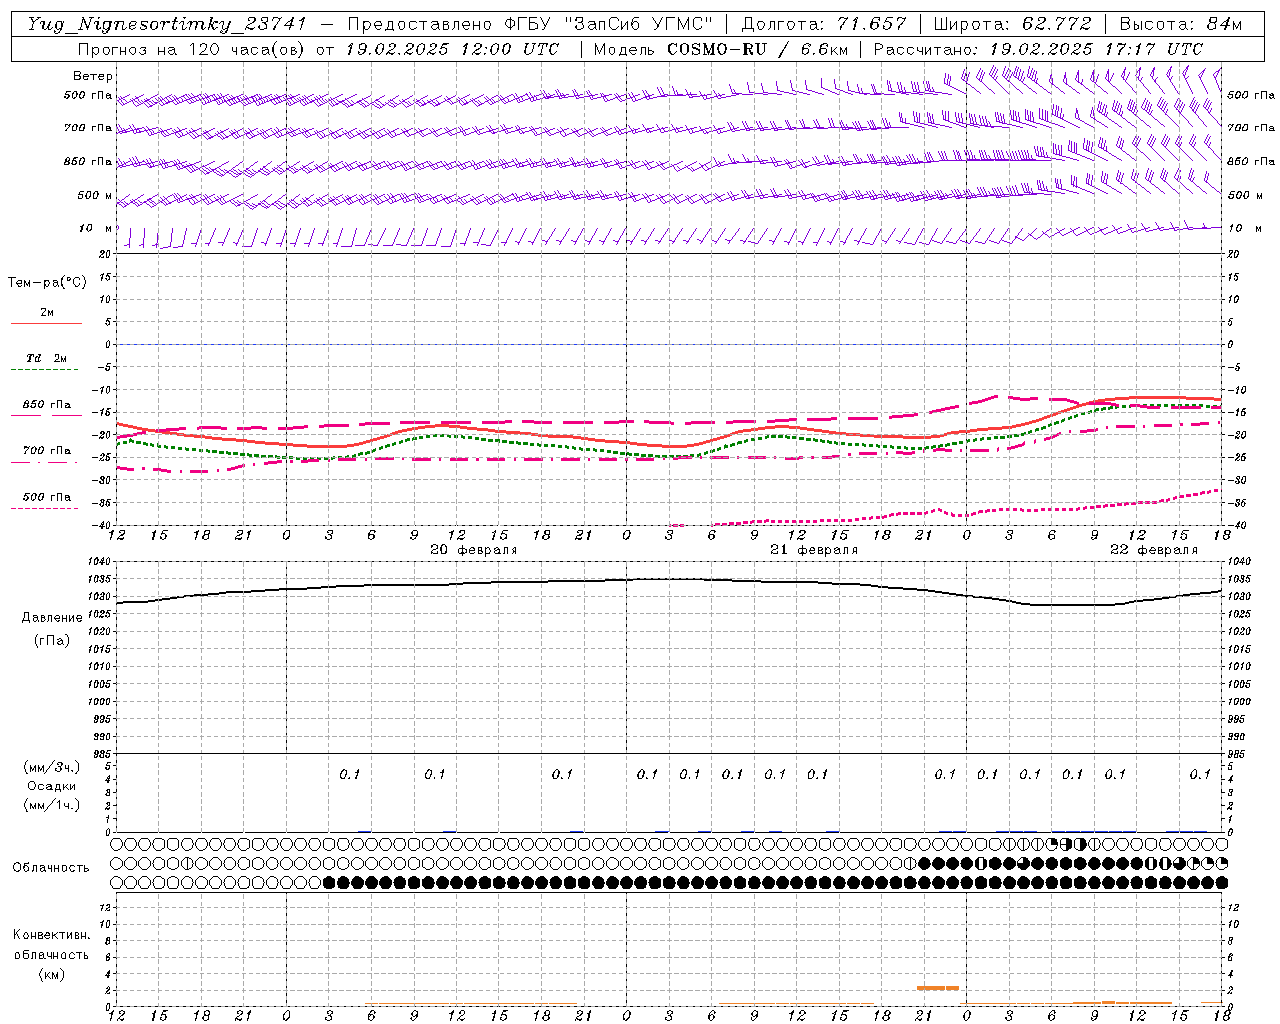Screen dimensions: 1280x1024
Task: Click the 'Облачность' cloud cover label
Action: (51, 868)
